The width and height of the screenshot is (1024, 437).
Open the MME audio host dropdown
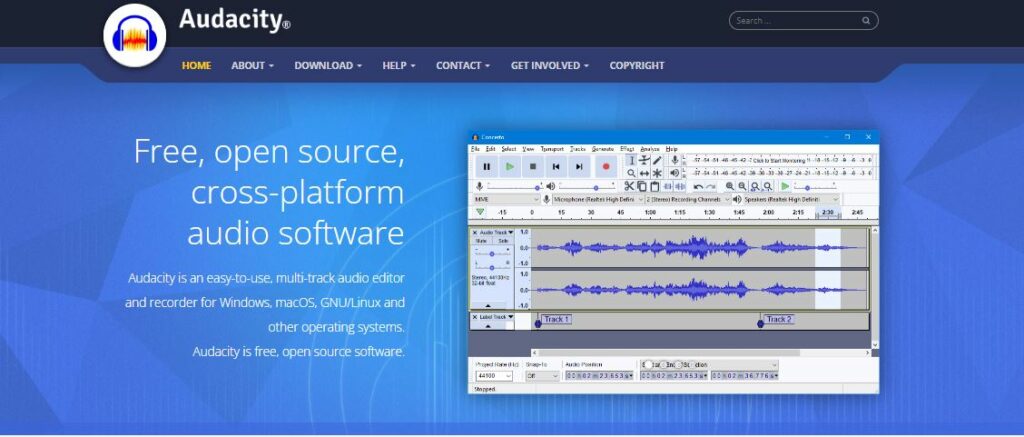(507, 199)
